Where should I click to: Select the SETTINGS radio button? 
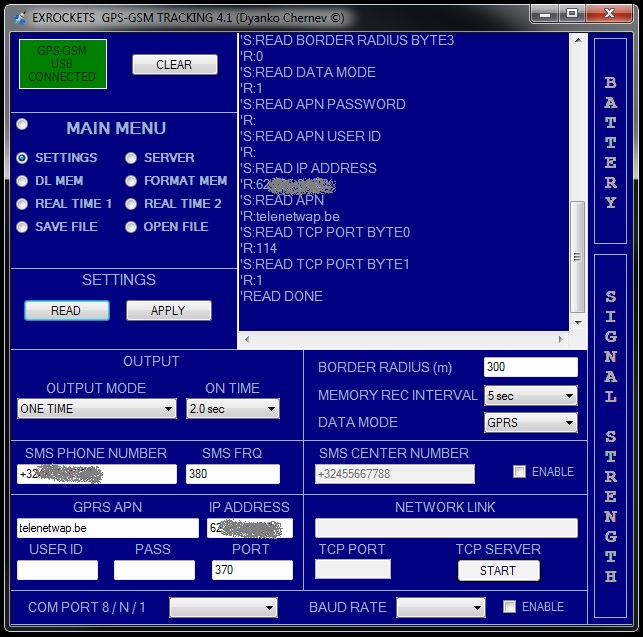tap(22, 158)
